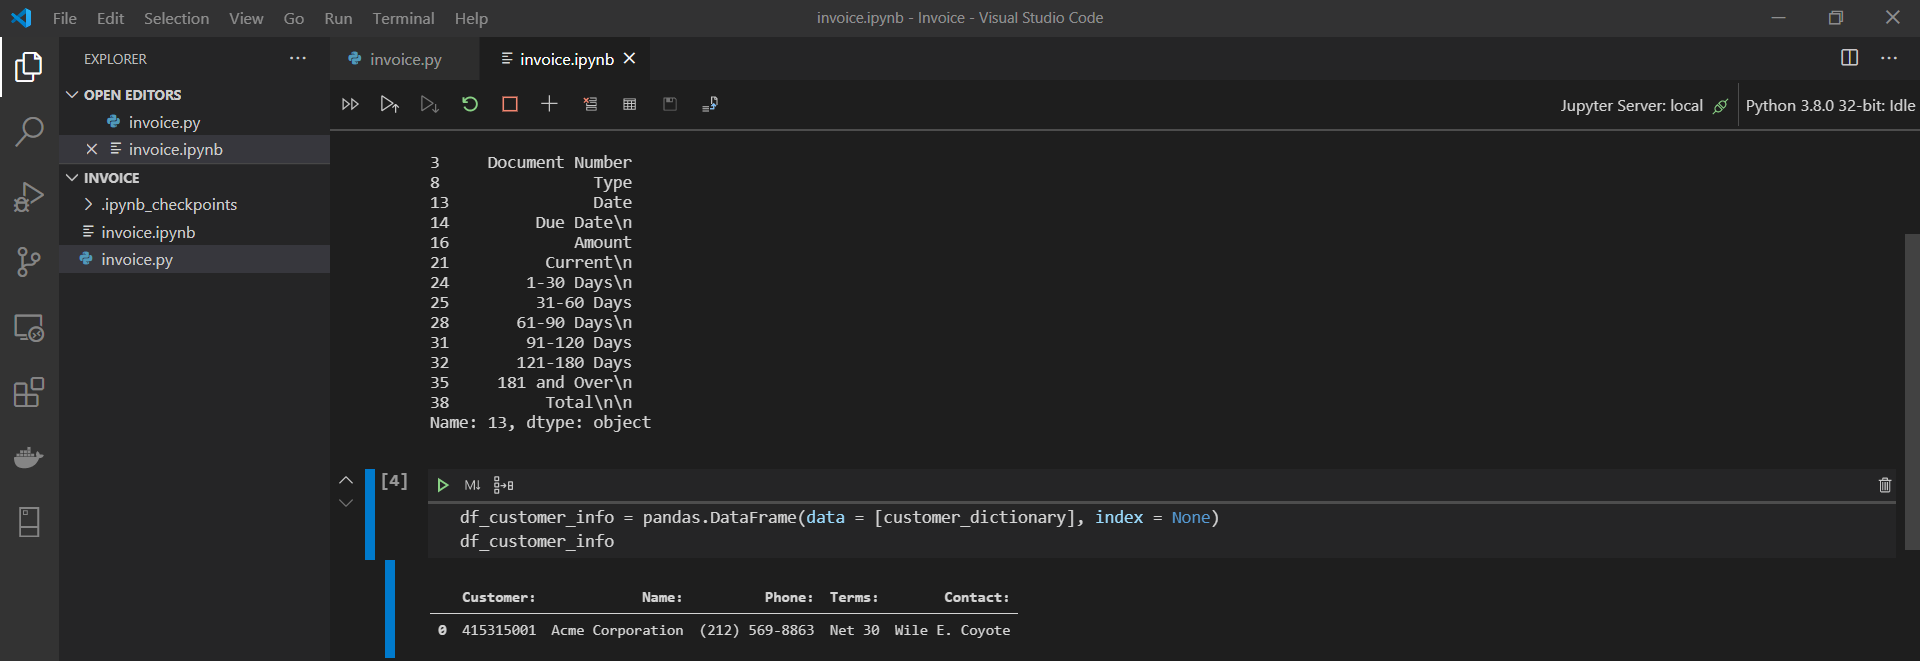The width and height of the screenshot is (1920, 661).
Task: Click Name: 13, dtype: object output line
Action: (540, 422)
